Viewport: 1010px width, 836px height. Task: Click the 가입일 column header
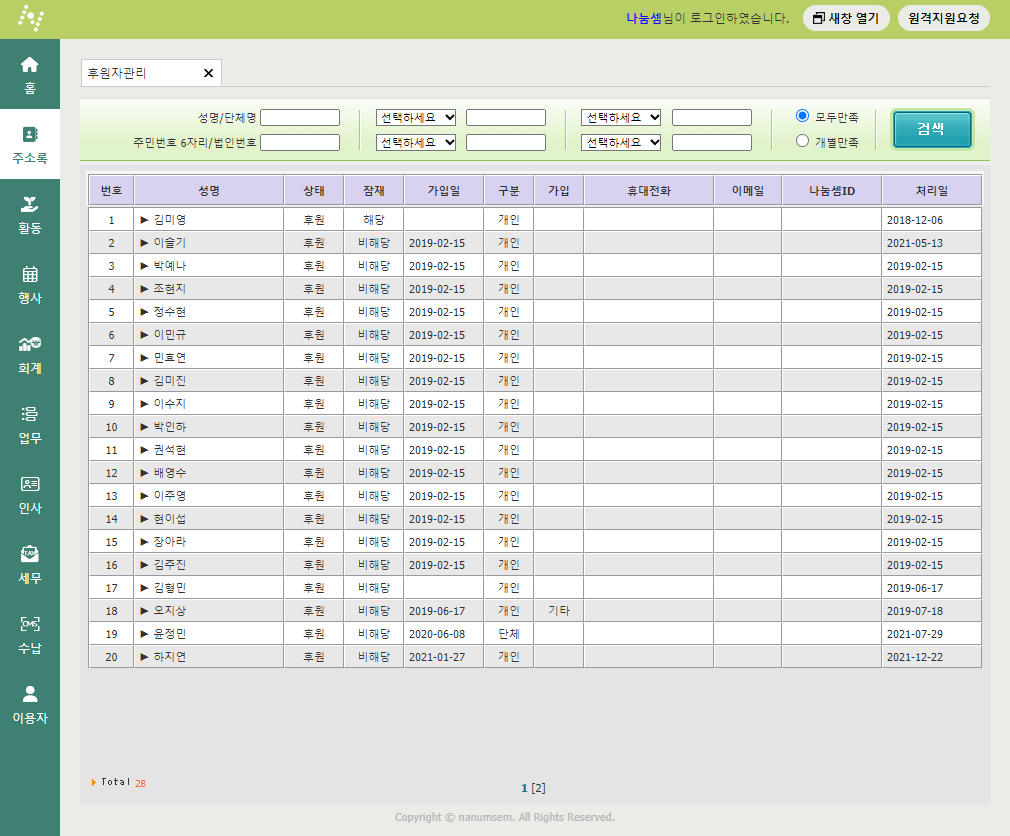pos(444,191)
